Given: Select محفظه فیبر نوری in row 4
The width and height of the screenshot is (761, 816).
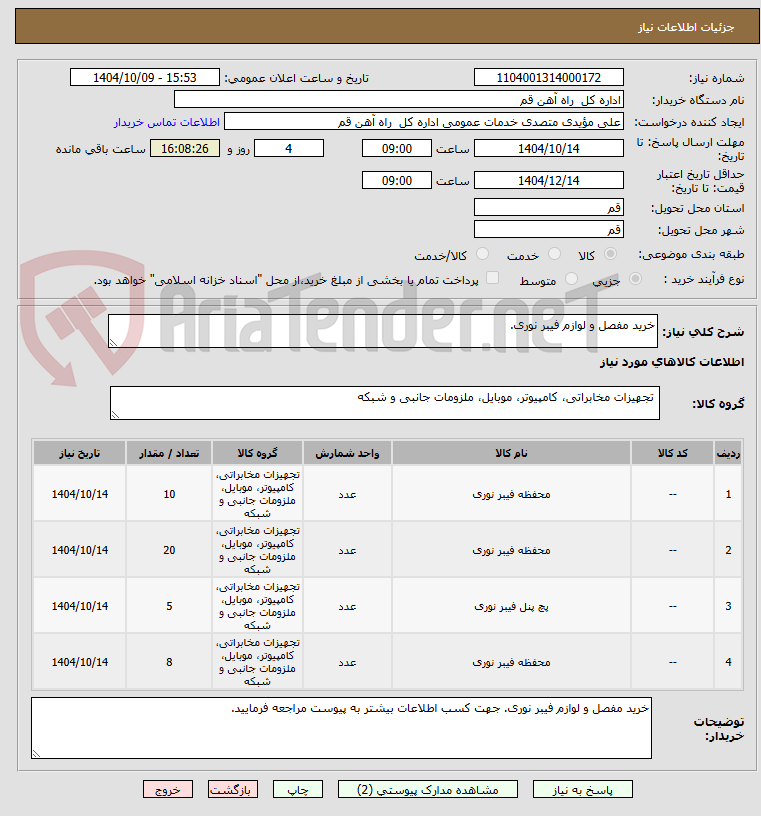Looking at the screenshot, I should (511, 662).
